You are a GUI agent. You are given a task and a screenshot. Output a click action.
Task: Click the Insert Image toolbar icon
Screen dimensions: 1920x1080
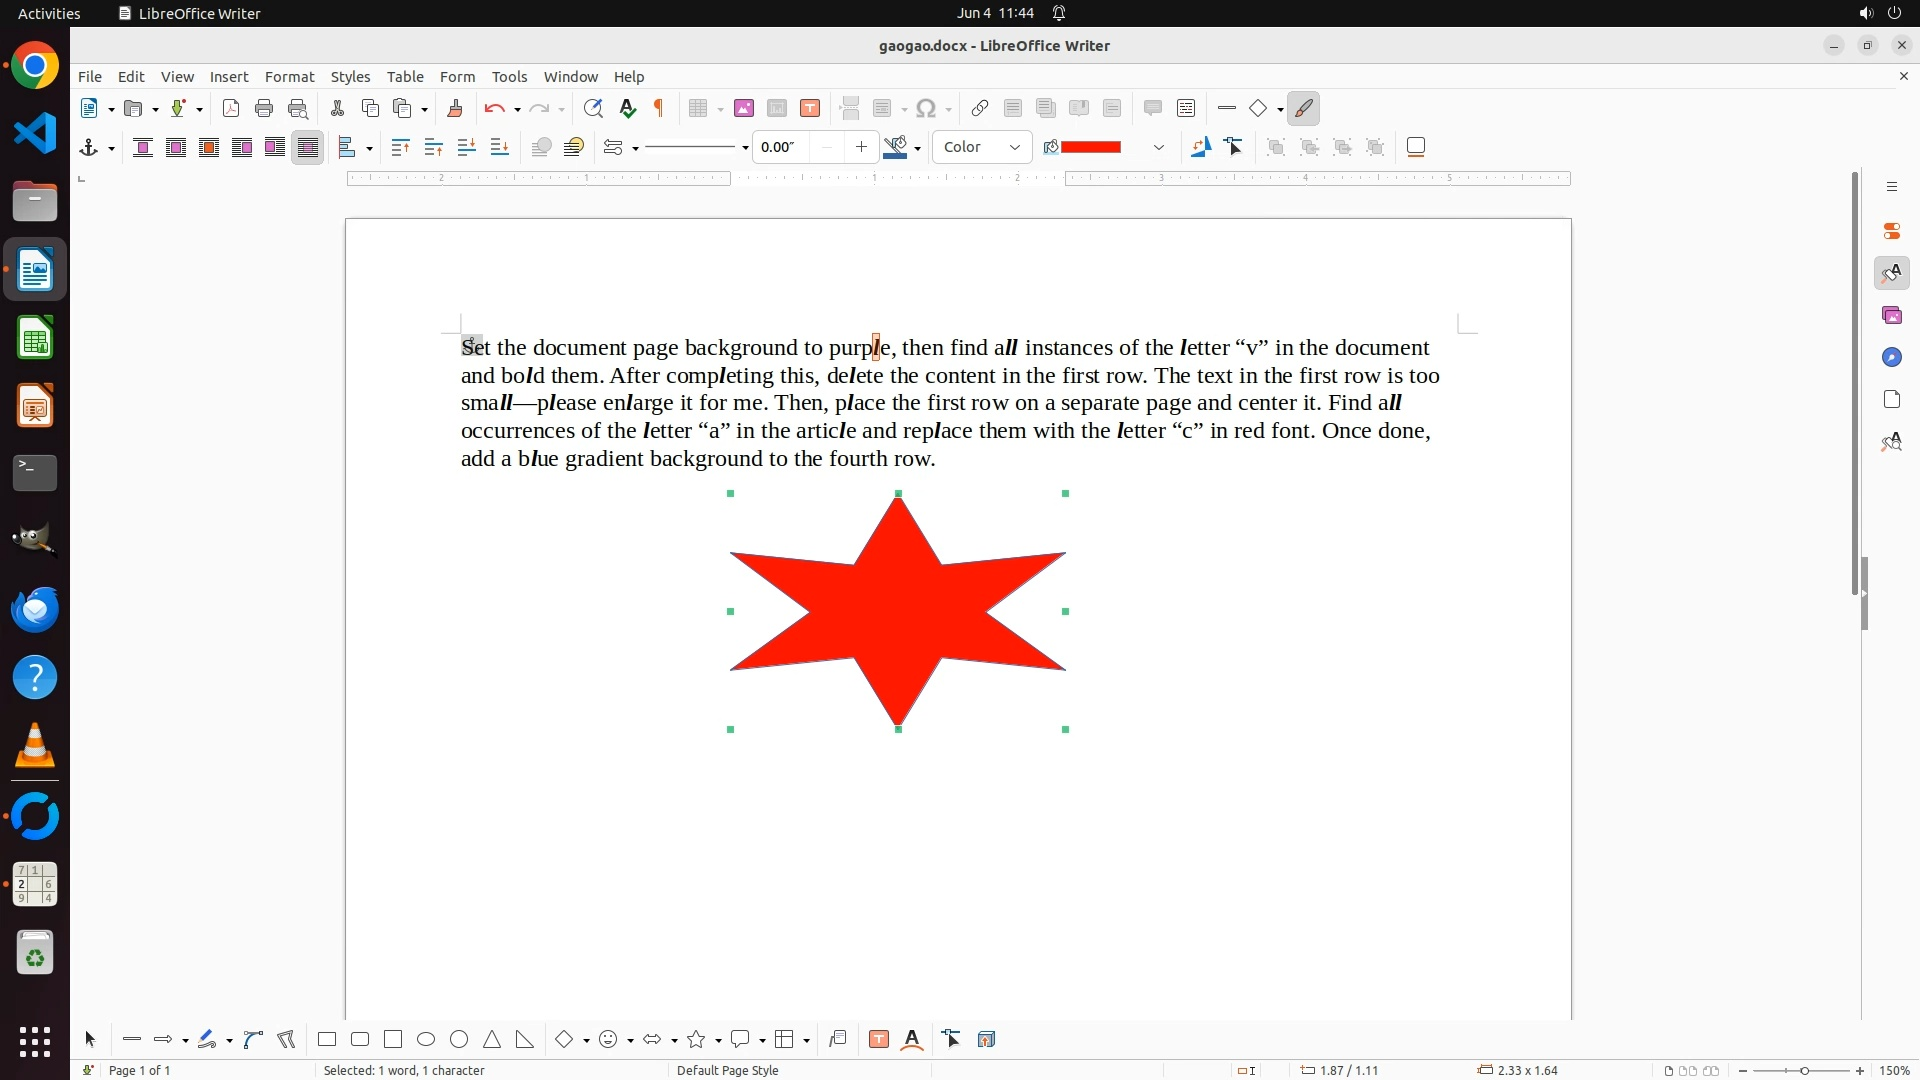(744, 109)
